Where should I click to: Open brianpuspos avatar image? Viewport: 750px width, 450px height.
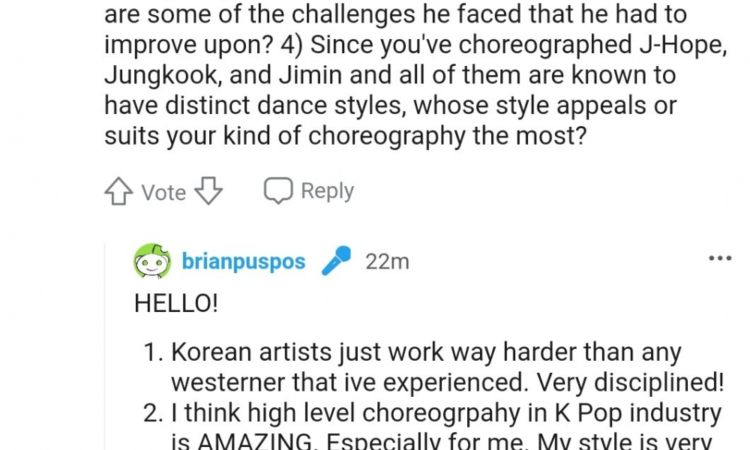click(152, 262)
